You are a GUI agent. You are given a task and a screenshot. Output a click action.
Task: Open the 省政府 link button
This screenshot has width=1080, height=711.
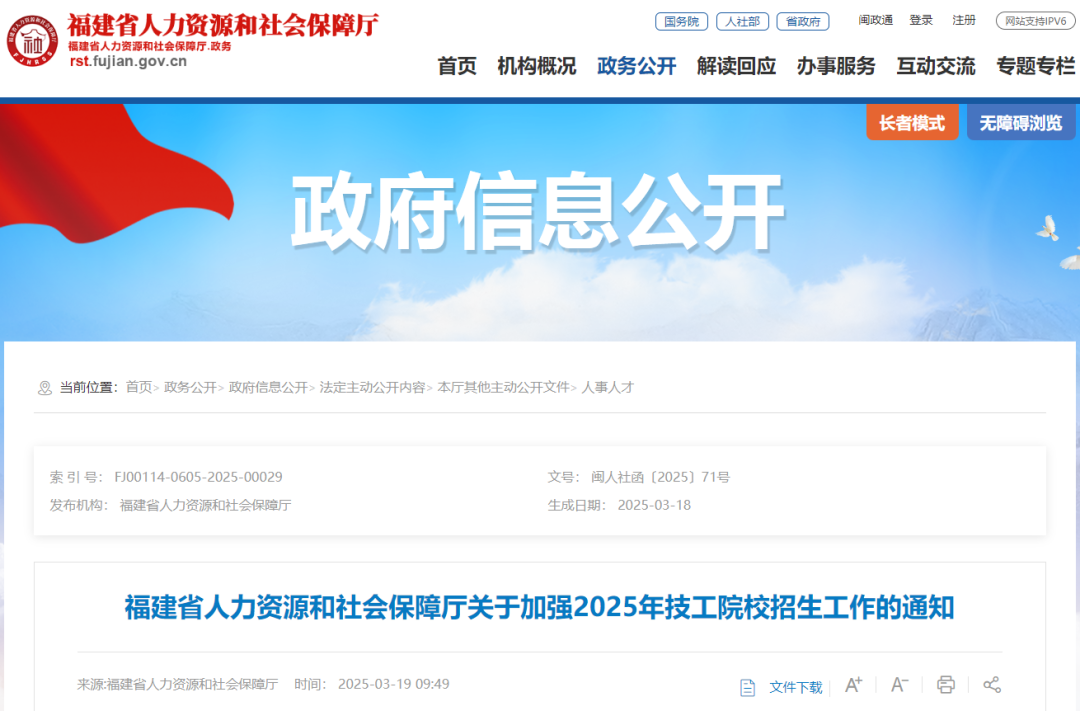(803, 21)
